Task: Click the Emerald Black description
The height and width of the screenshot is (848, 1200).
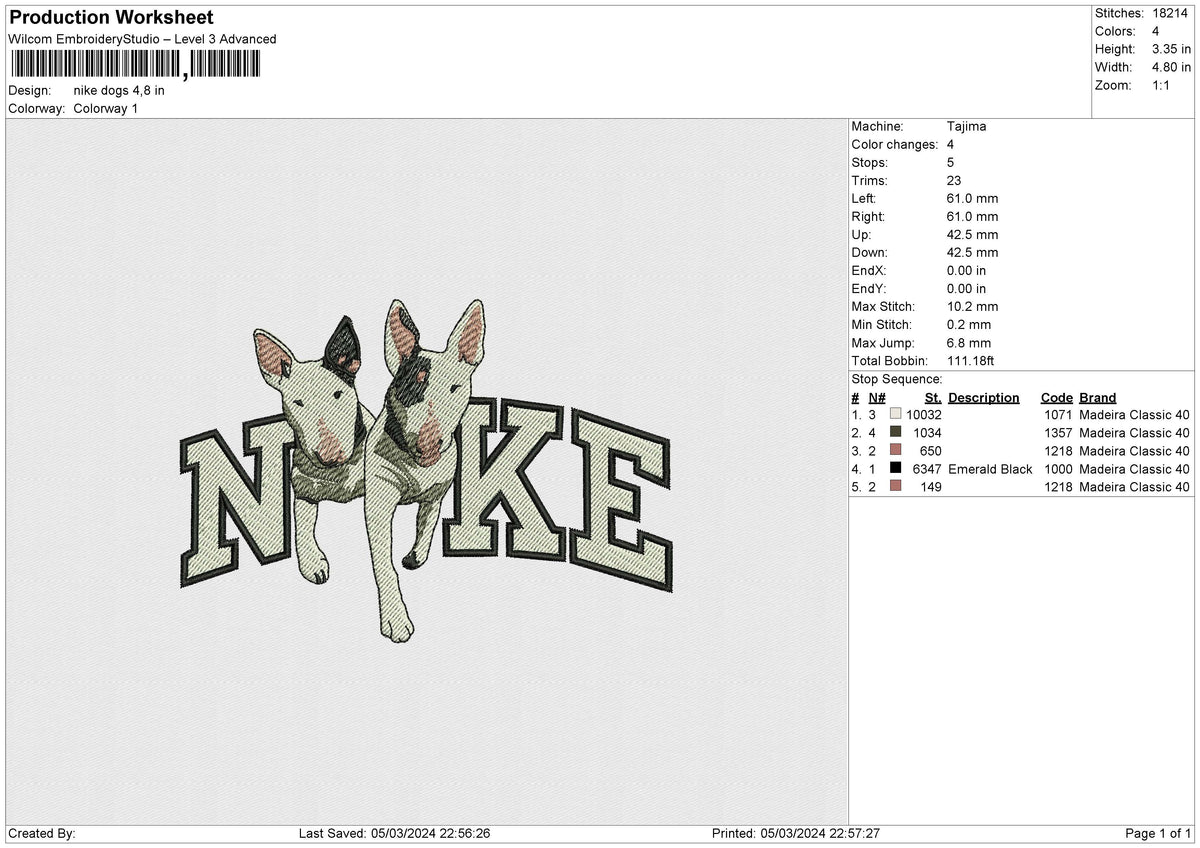Action: (x=990, y=469)
